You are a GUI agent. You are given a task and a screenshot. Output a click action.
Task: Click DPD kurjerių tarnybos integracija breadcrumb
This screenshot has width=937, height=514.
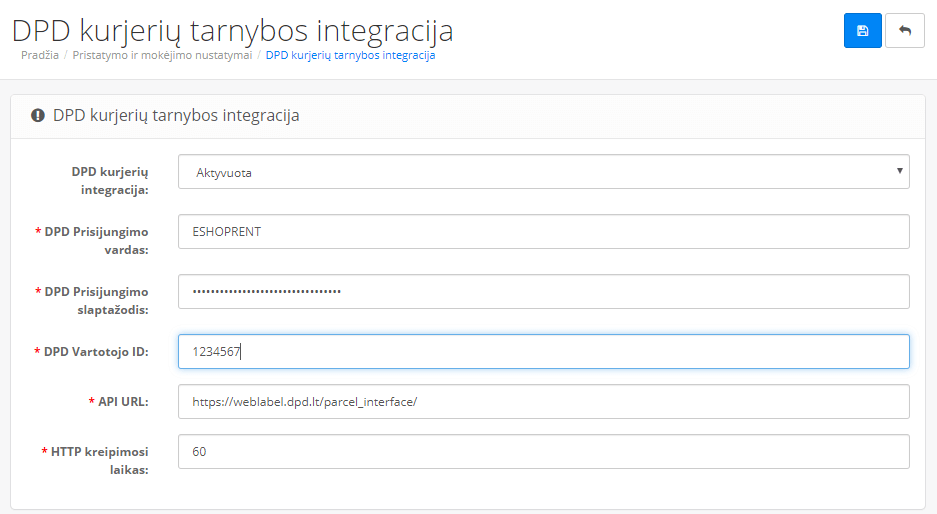(350, 55)
